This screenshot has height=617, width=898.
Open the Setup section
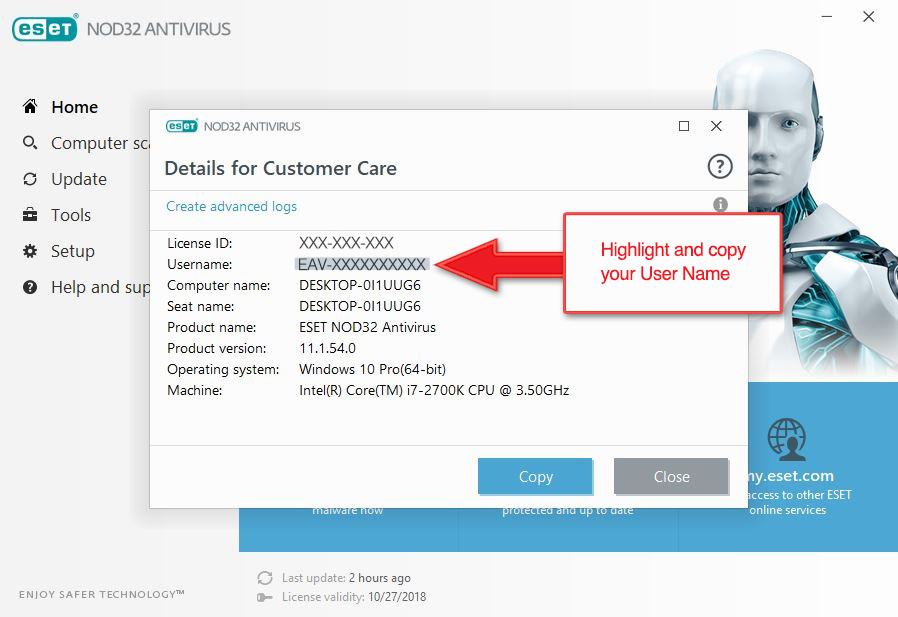[x=73, y=251]
